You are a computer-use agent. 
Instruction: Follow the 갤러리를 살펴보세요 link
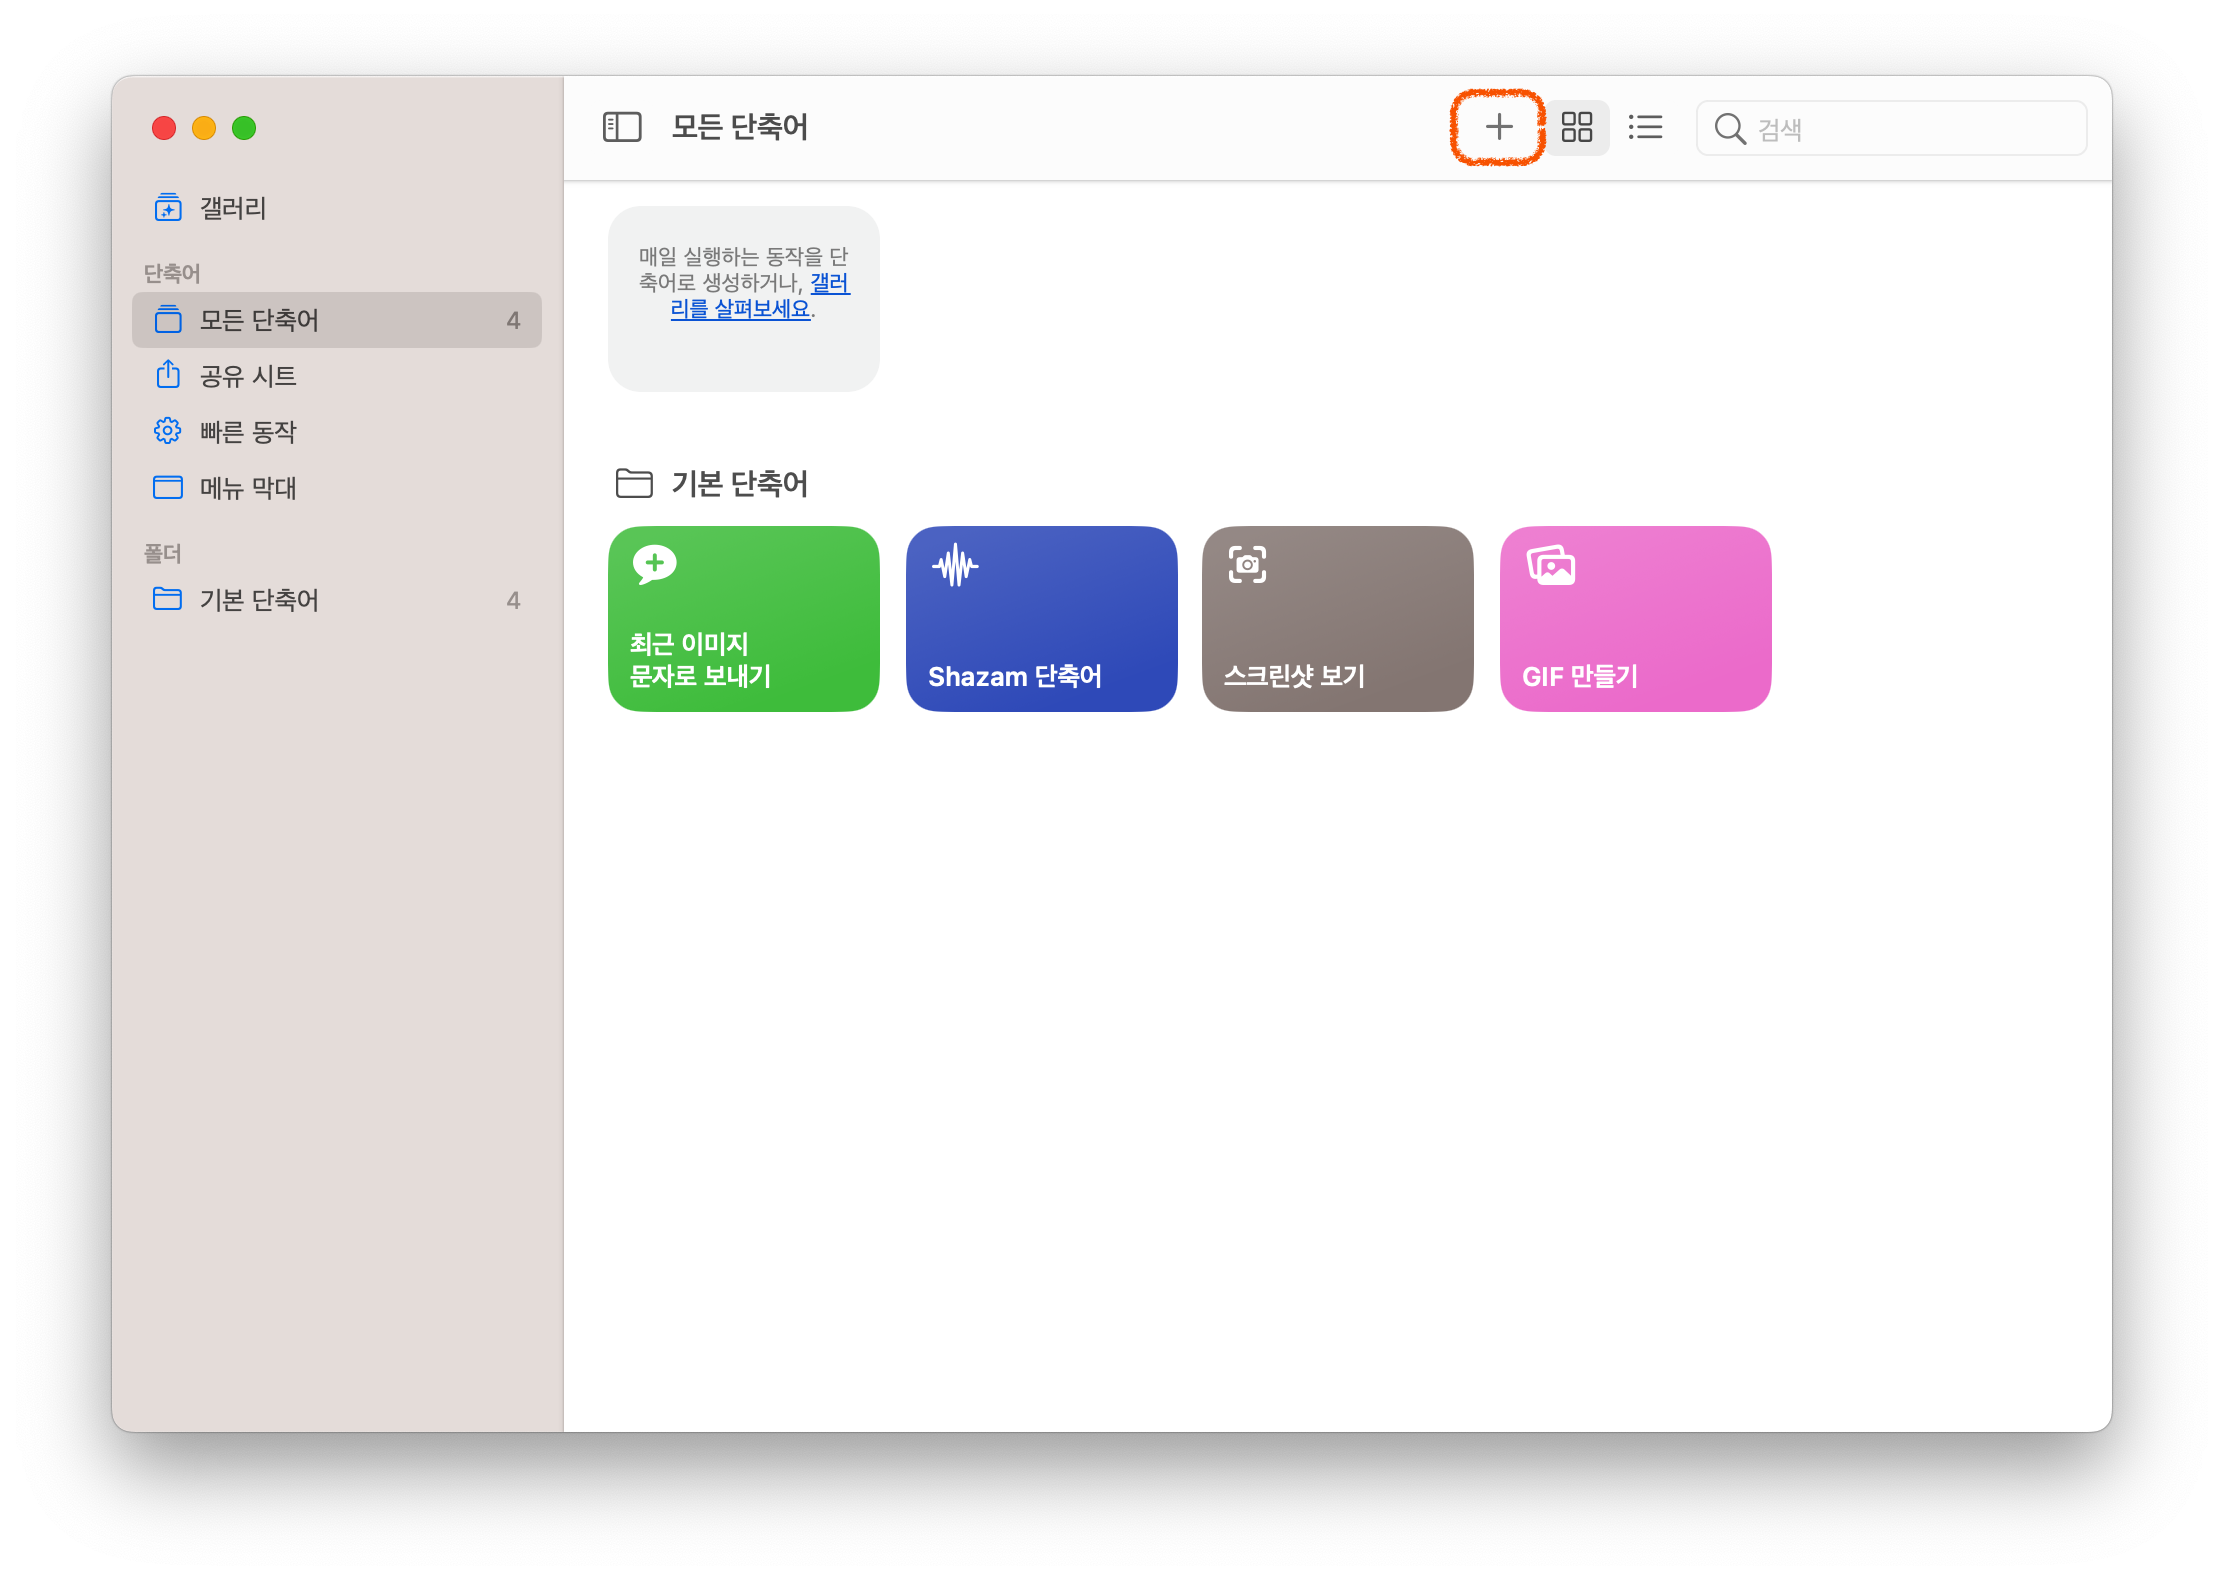tap(741, 309)
